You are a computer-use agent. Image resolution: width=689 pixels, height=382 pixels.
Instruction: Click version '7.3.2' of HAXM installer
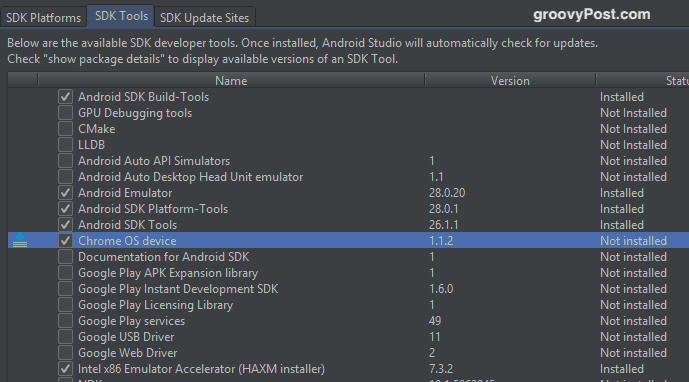[x=441, y=369]
